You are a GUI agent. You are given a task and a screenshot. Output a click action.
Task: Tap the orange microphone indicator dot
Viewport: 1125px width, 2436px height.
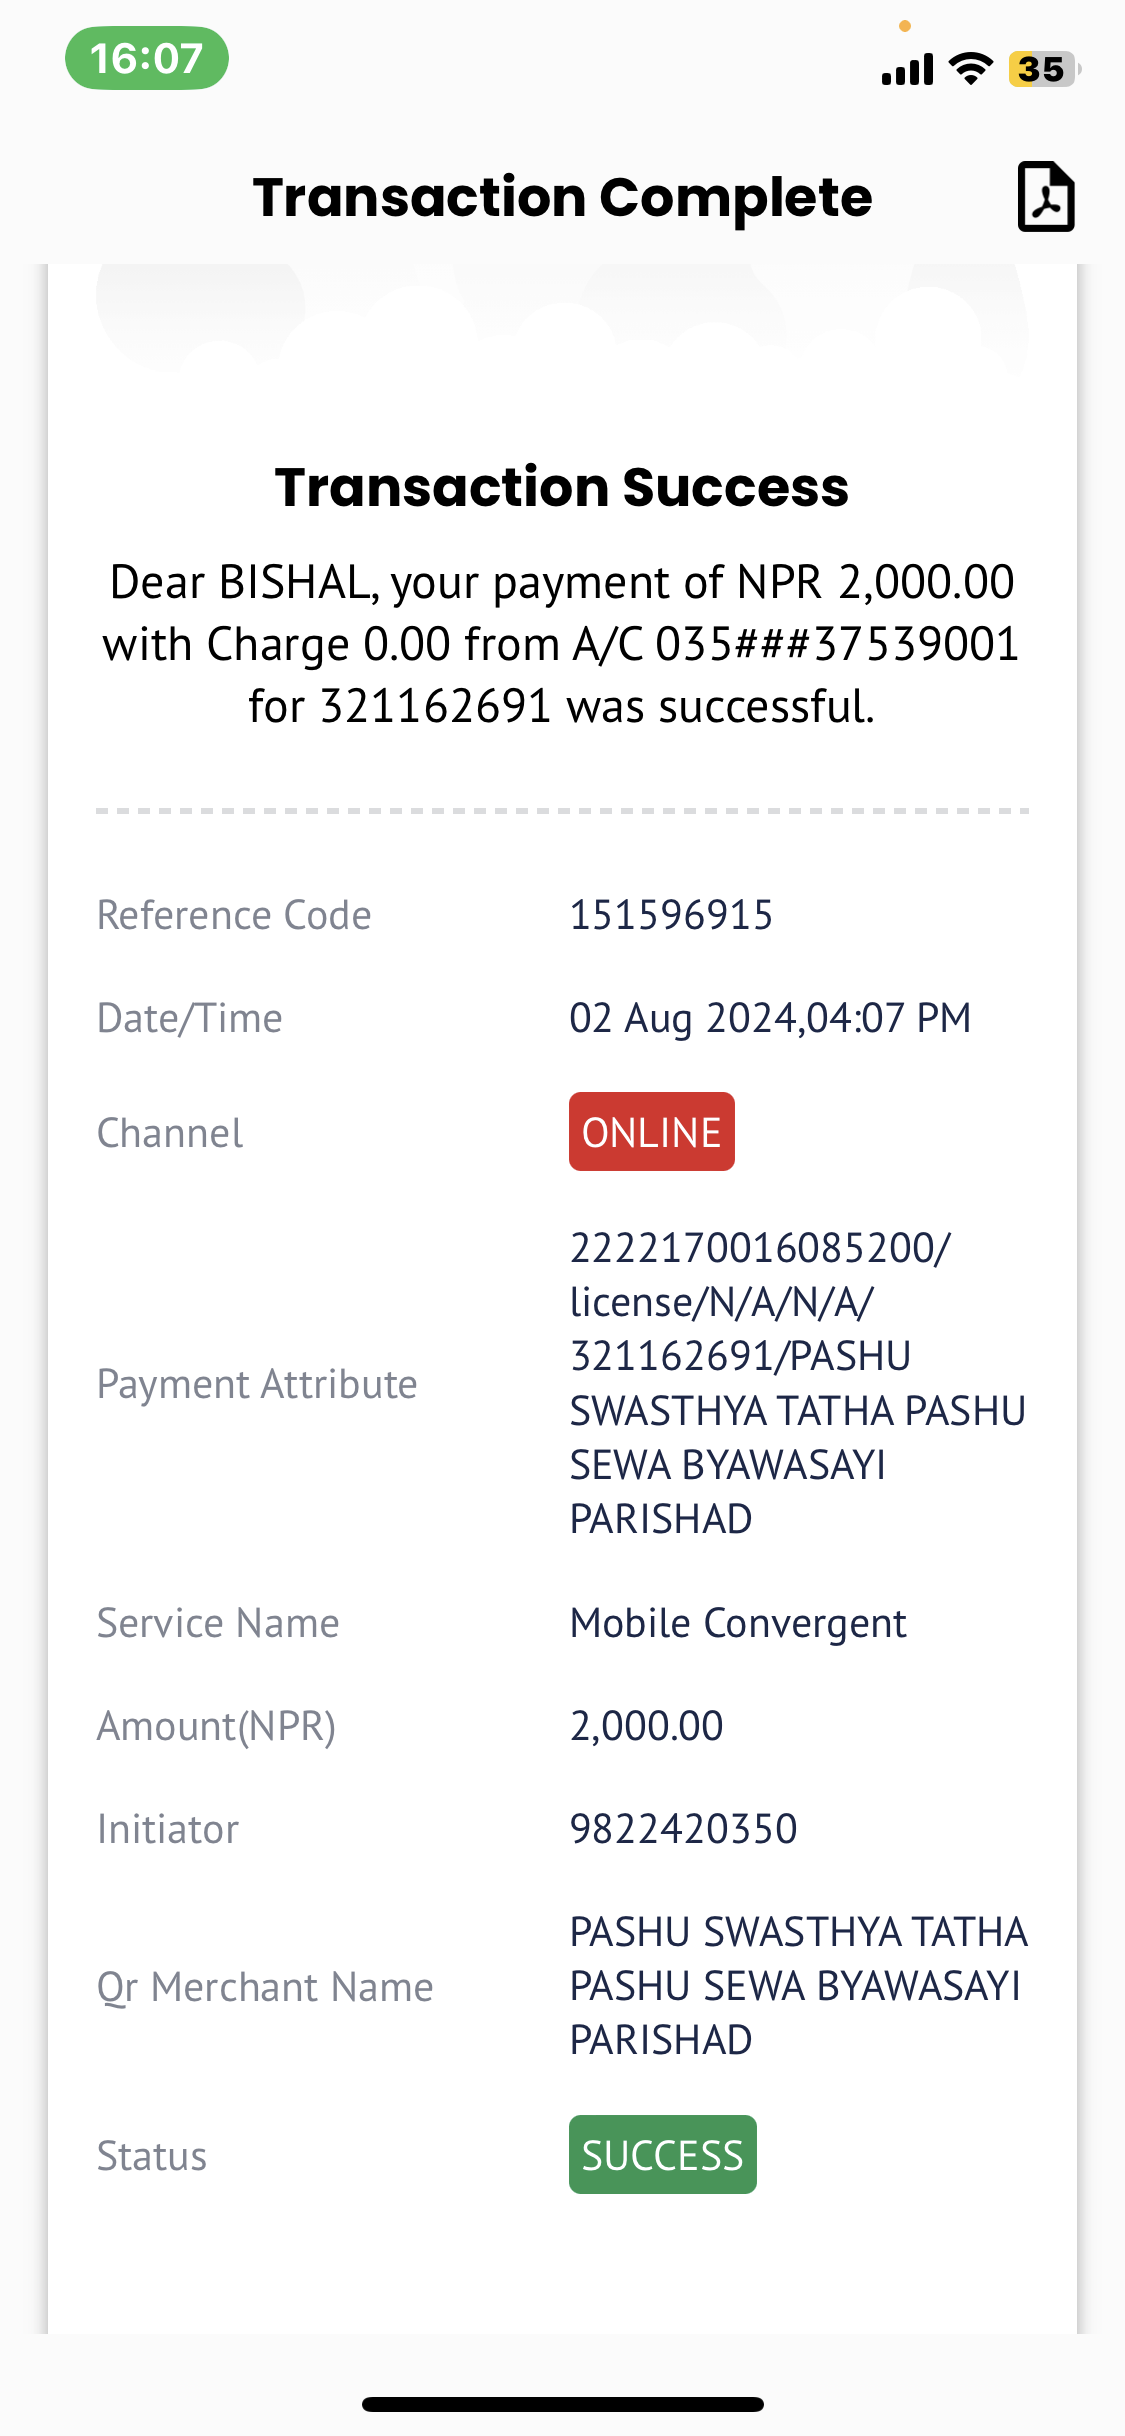[x=905, y=26]
